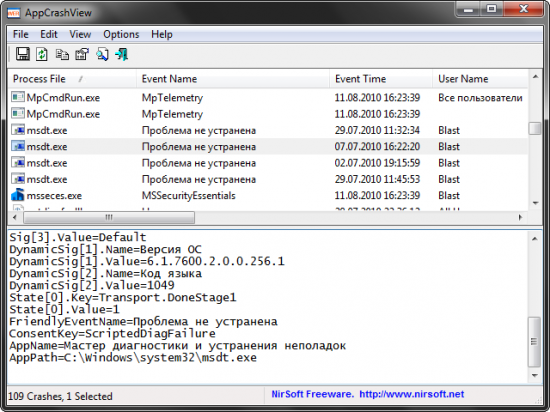Click the details pane vertical scrollbar thumb

tap(535, 342)
